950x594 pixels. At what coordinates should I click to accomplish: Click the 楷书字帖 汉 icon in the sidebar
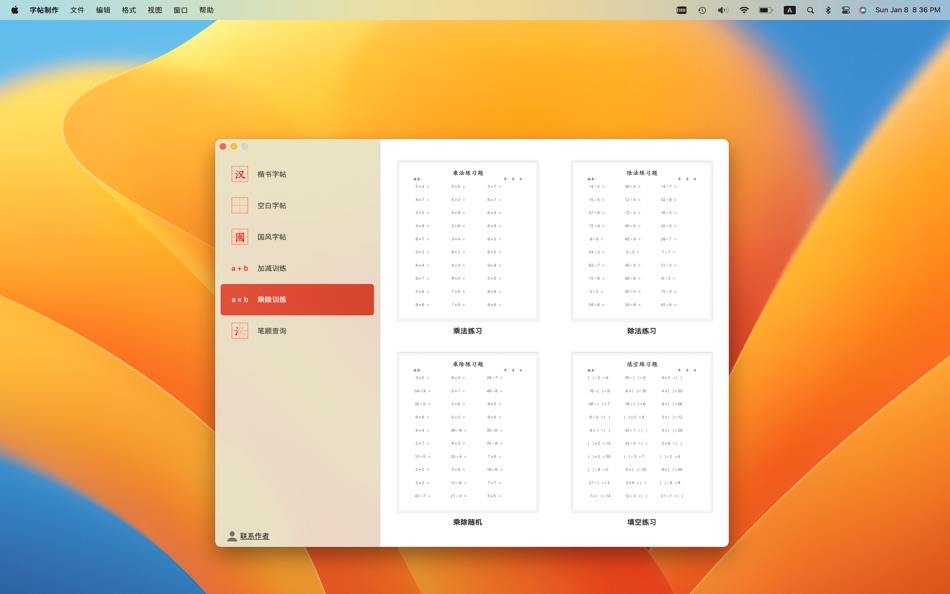(x=239, y=174)
